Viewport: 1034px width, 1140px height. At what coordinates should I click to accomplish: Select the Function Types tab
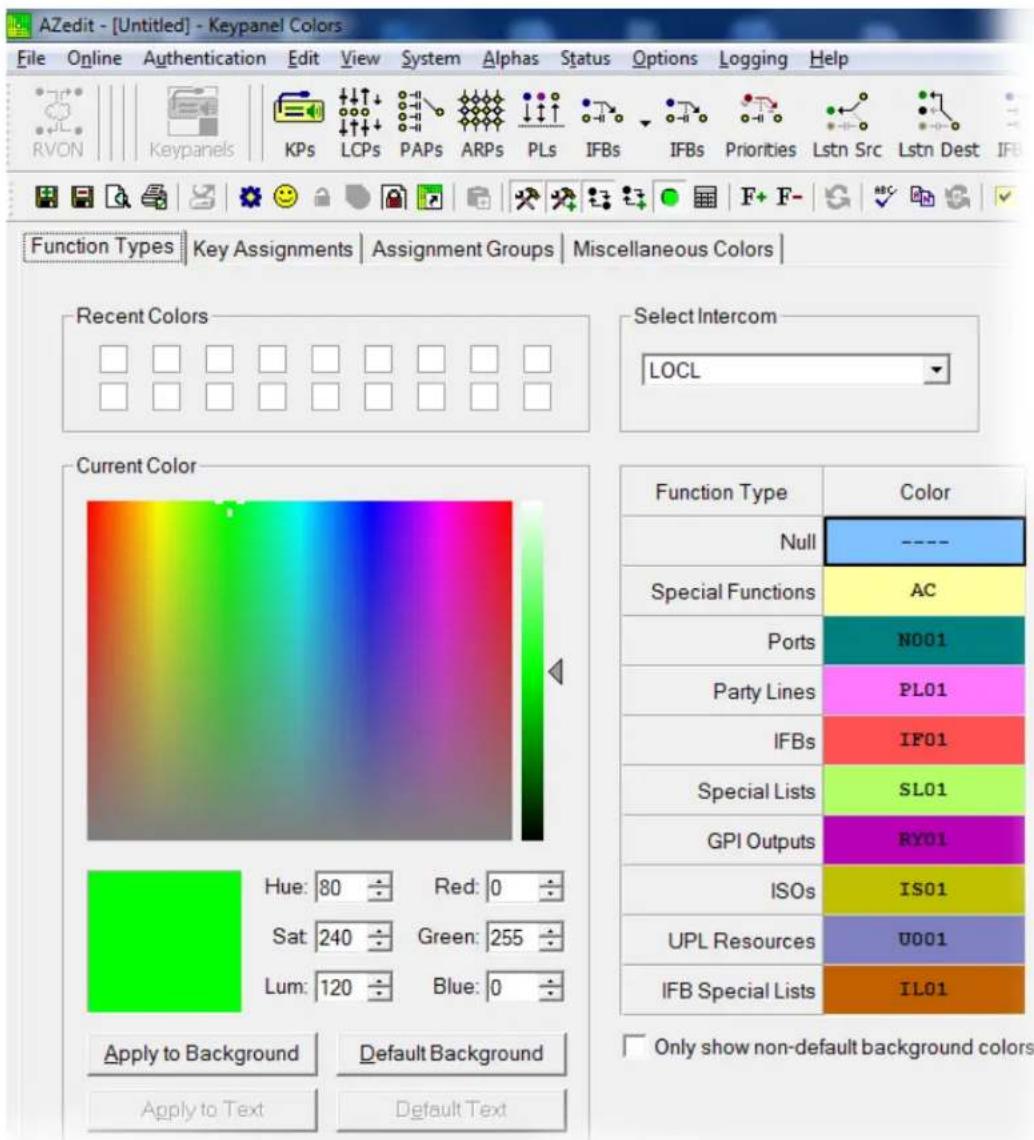point(103,246)
